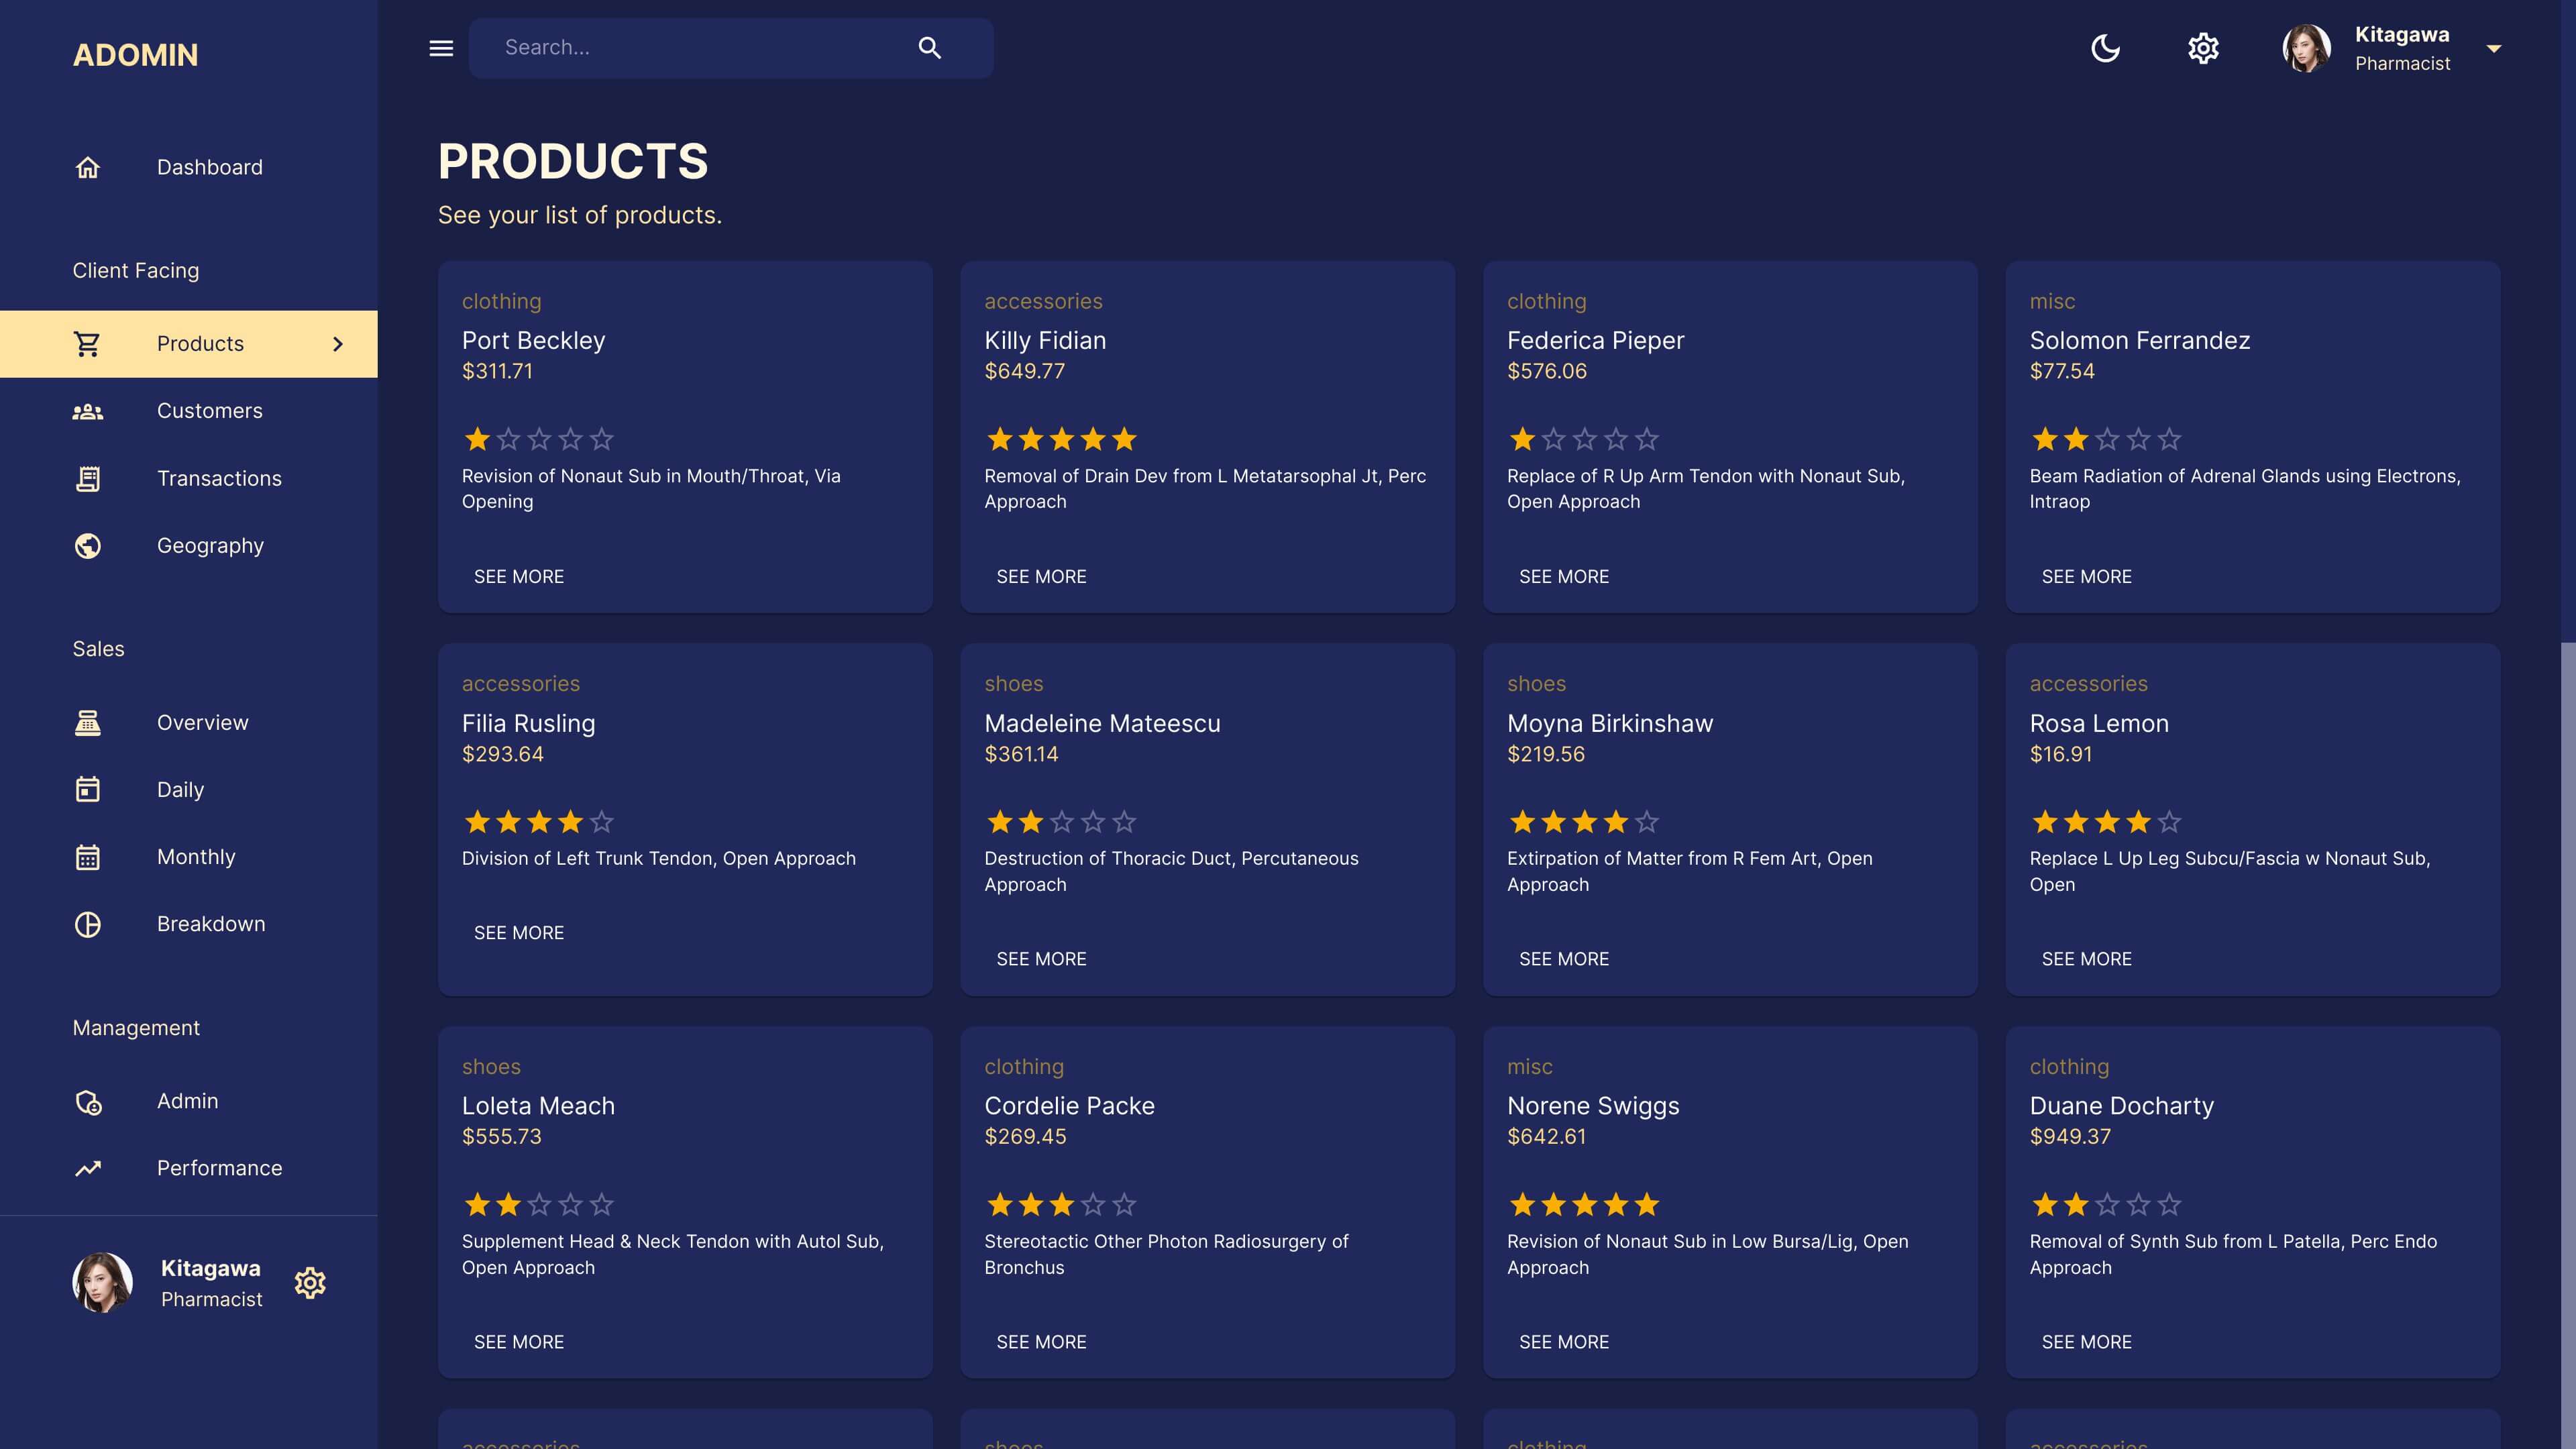Expand the user profile dropdown arrow
The height and width of the screenshot is (1449, 2576).
click(2493, 48)
